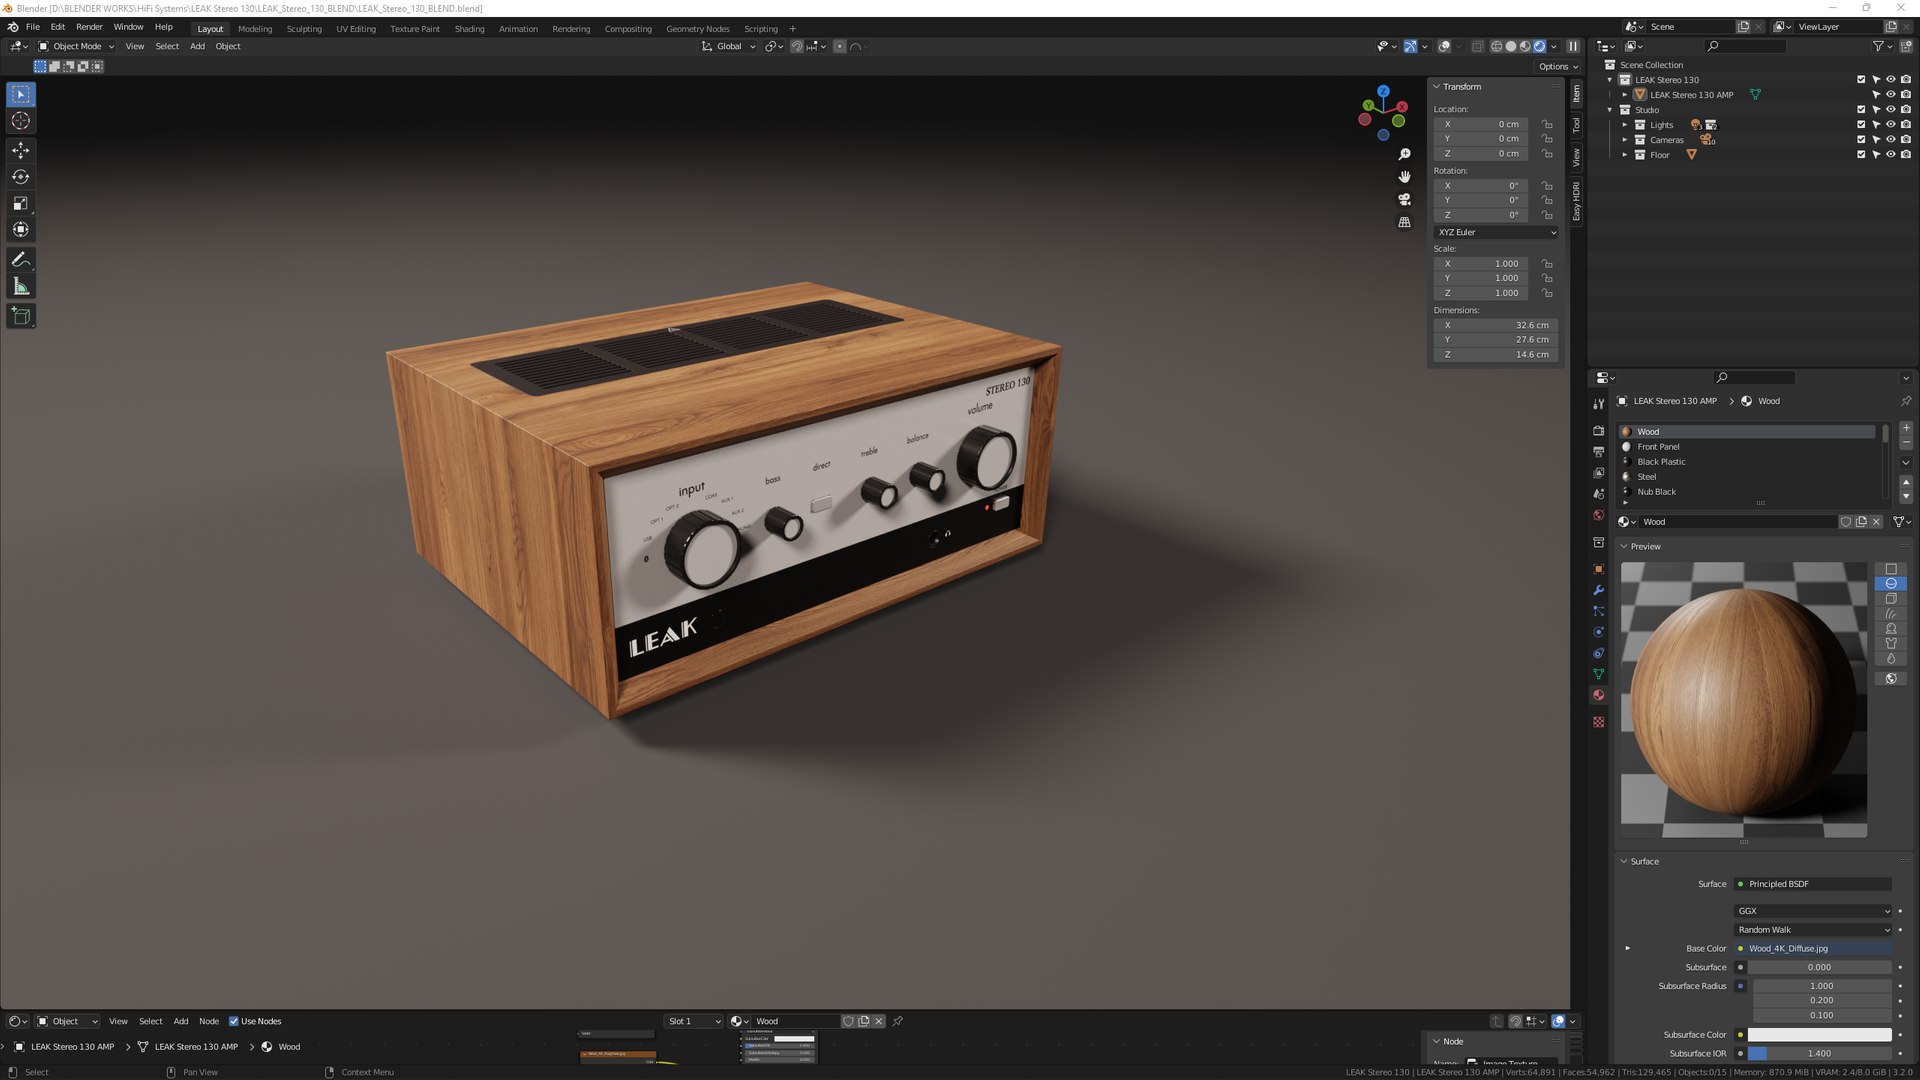Adjust the Subsurface IOR 1.400 slider
Image resolution: width=1920 pixels, height=1080 pixels.
1819,1053
